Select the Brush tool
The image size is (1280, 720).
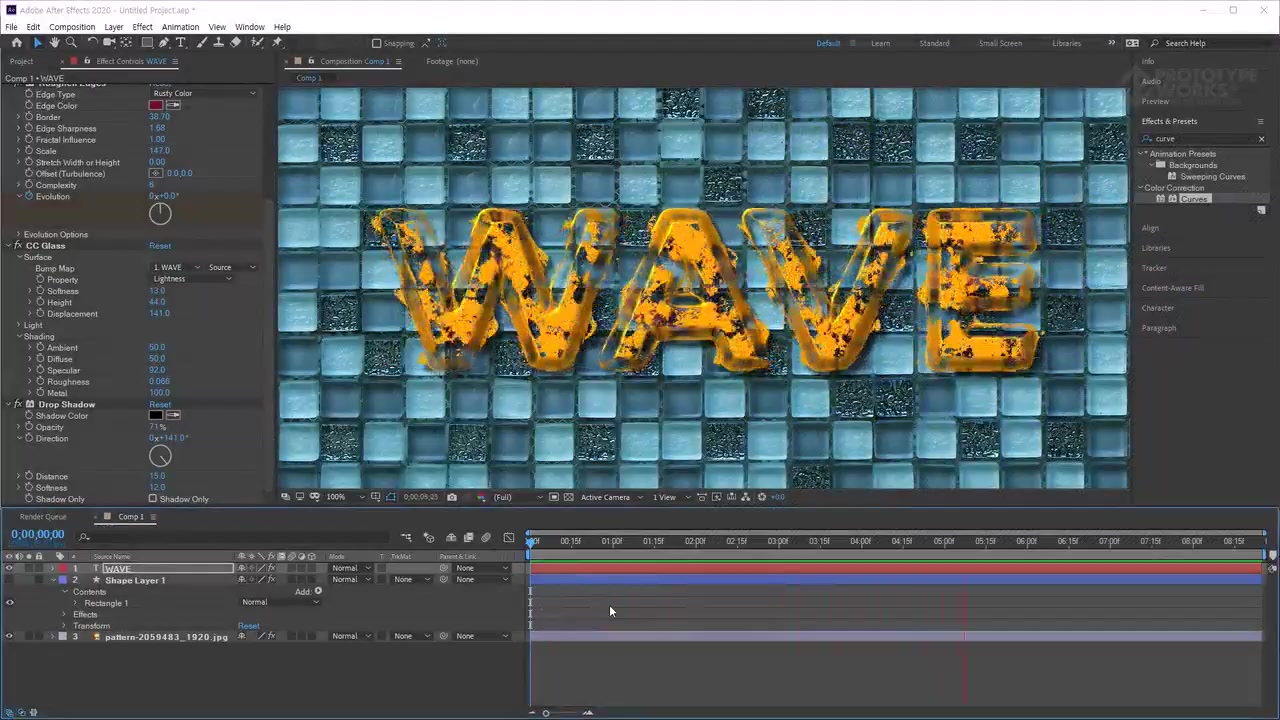coord(201,43)
